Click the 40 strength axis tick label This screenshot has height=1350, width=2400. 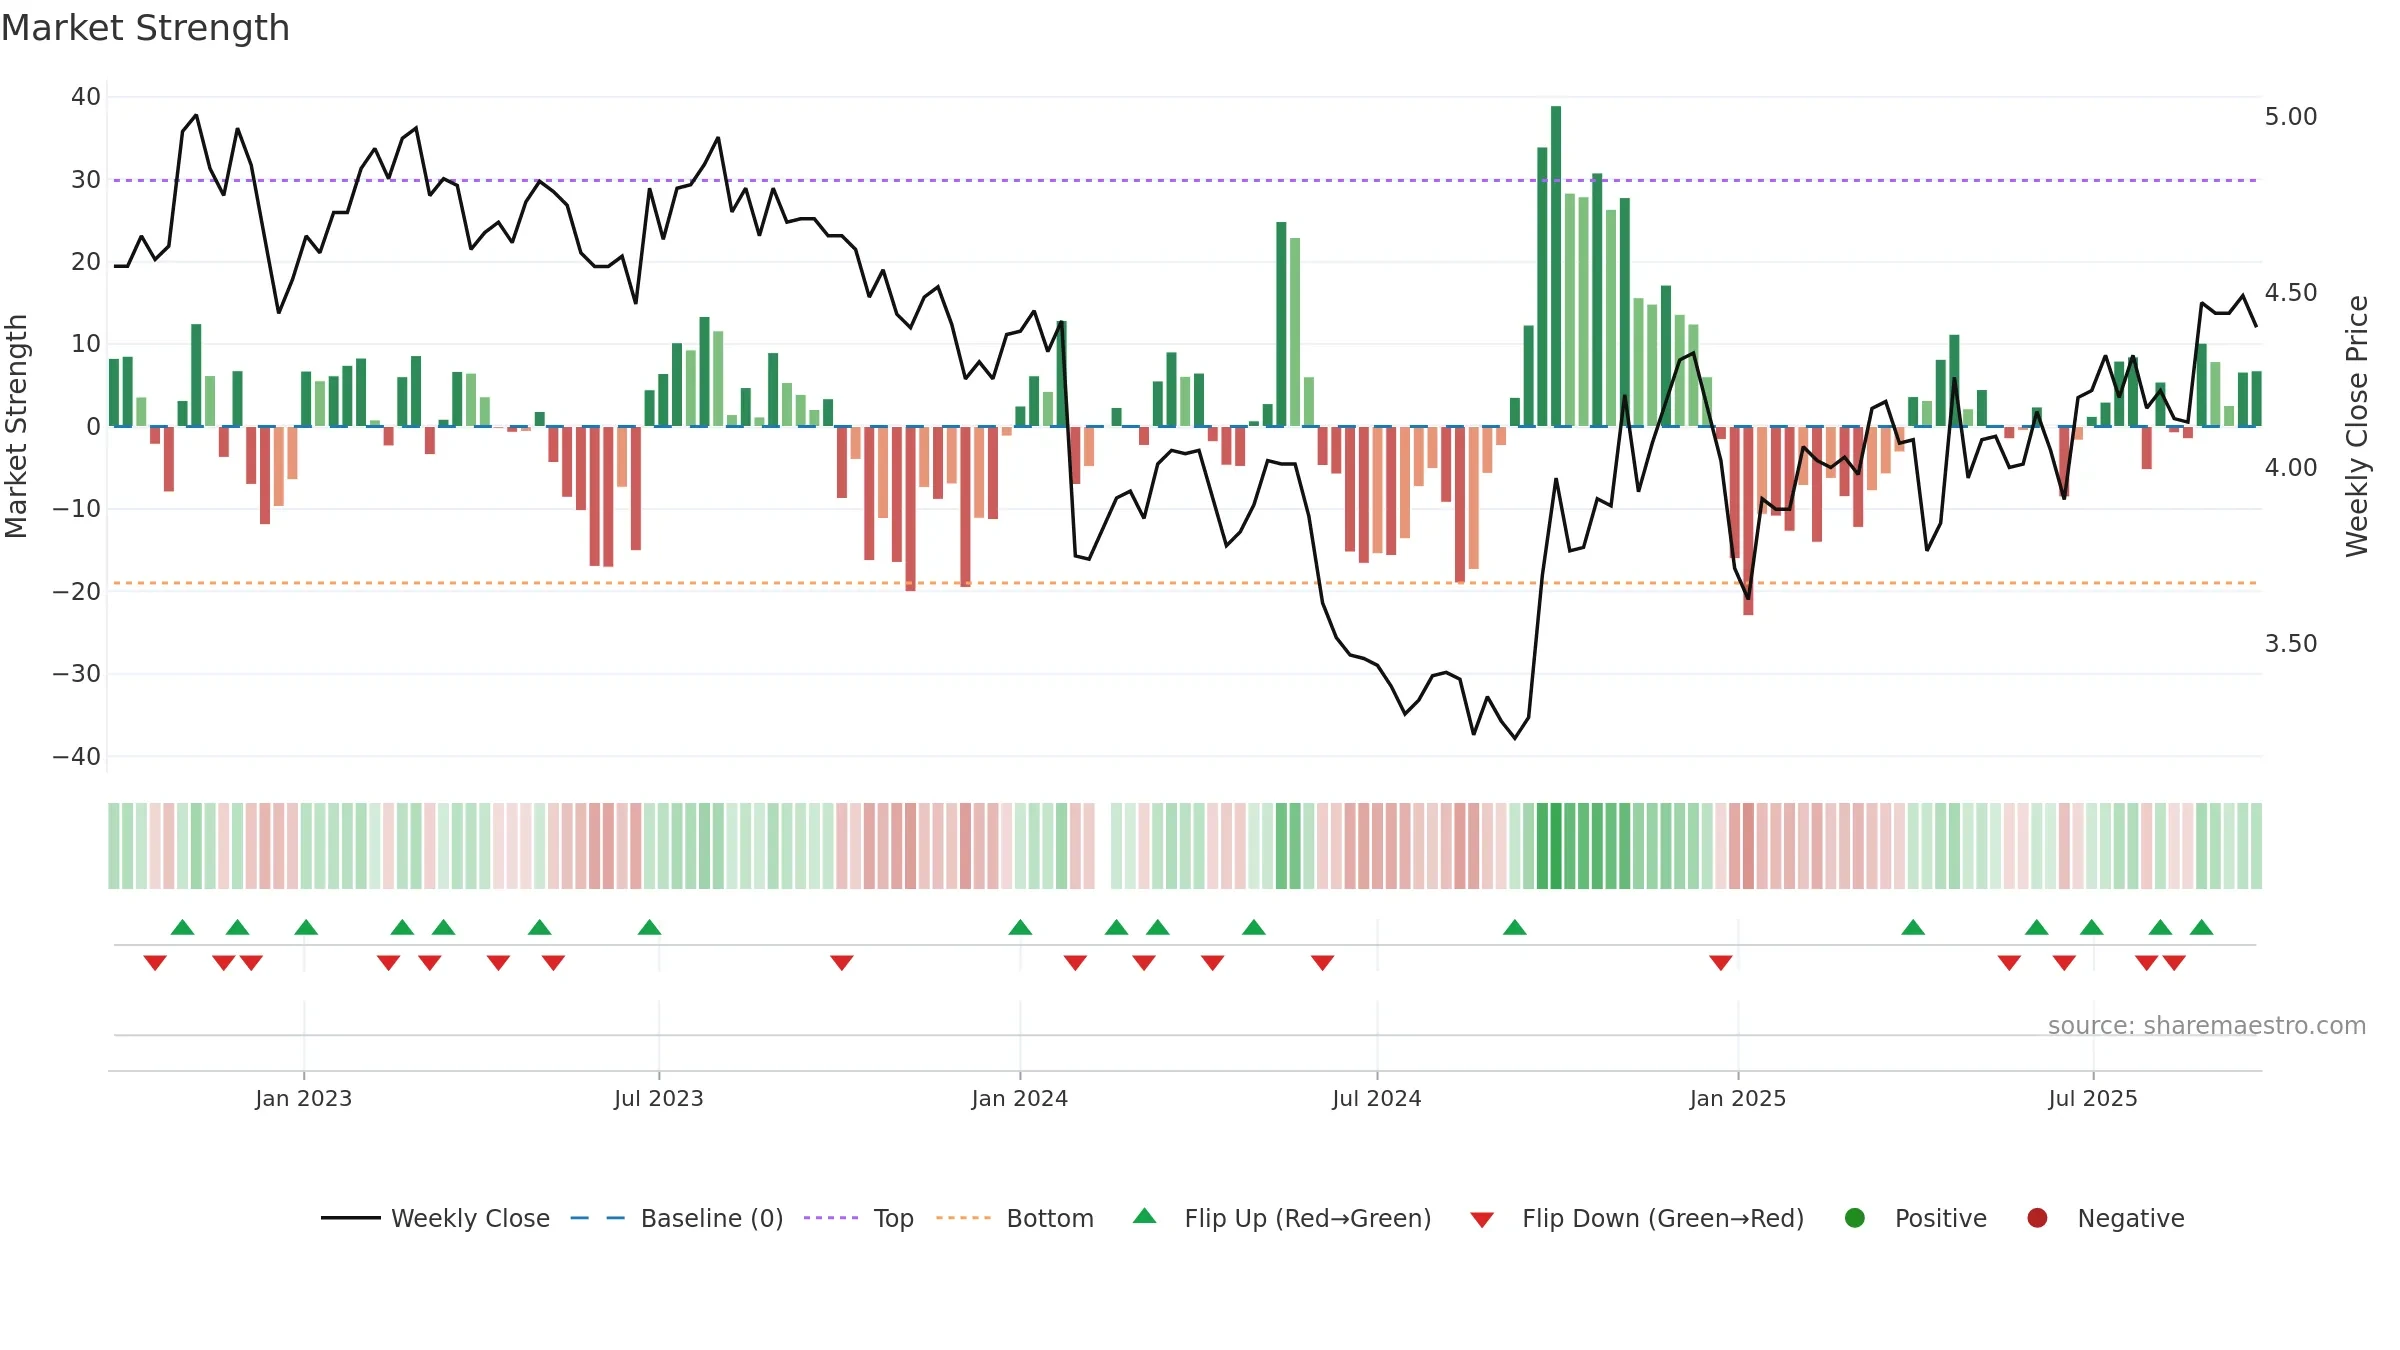(86, 97)
